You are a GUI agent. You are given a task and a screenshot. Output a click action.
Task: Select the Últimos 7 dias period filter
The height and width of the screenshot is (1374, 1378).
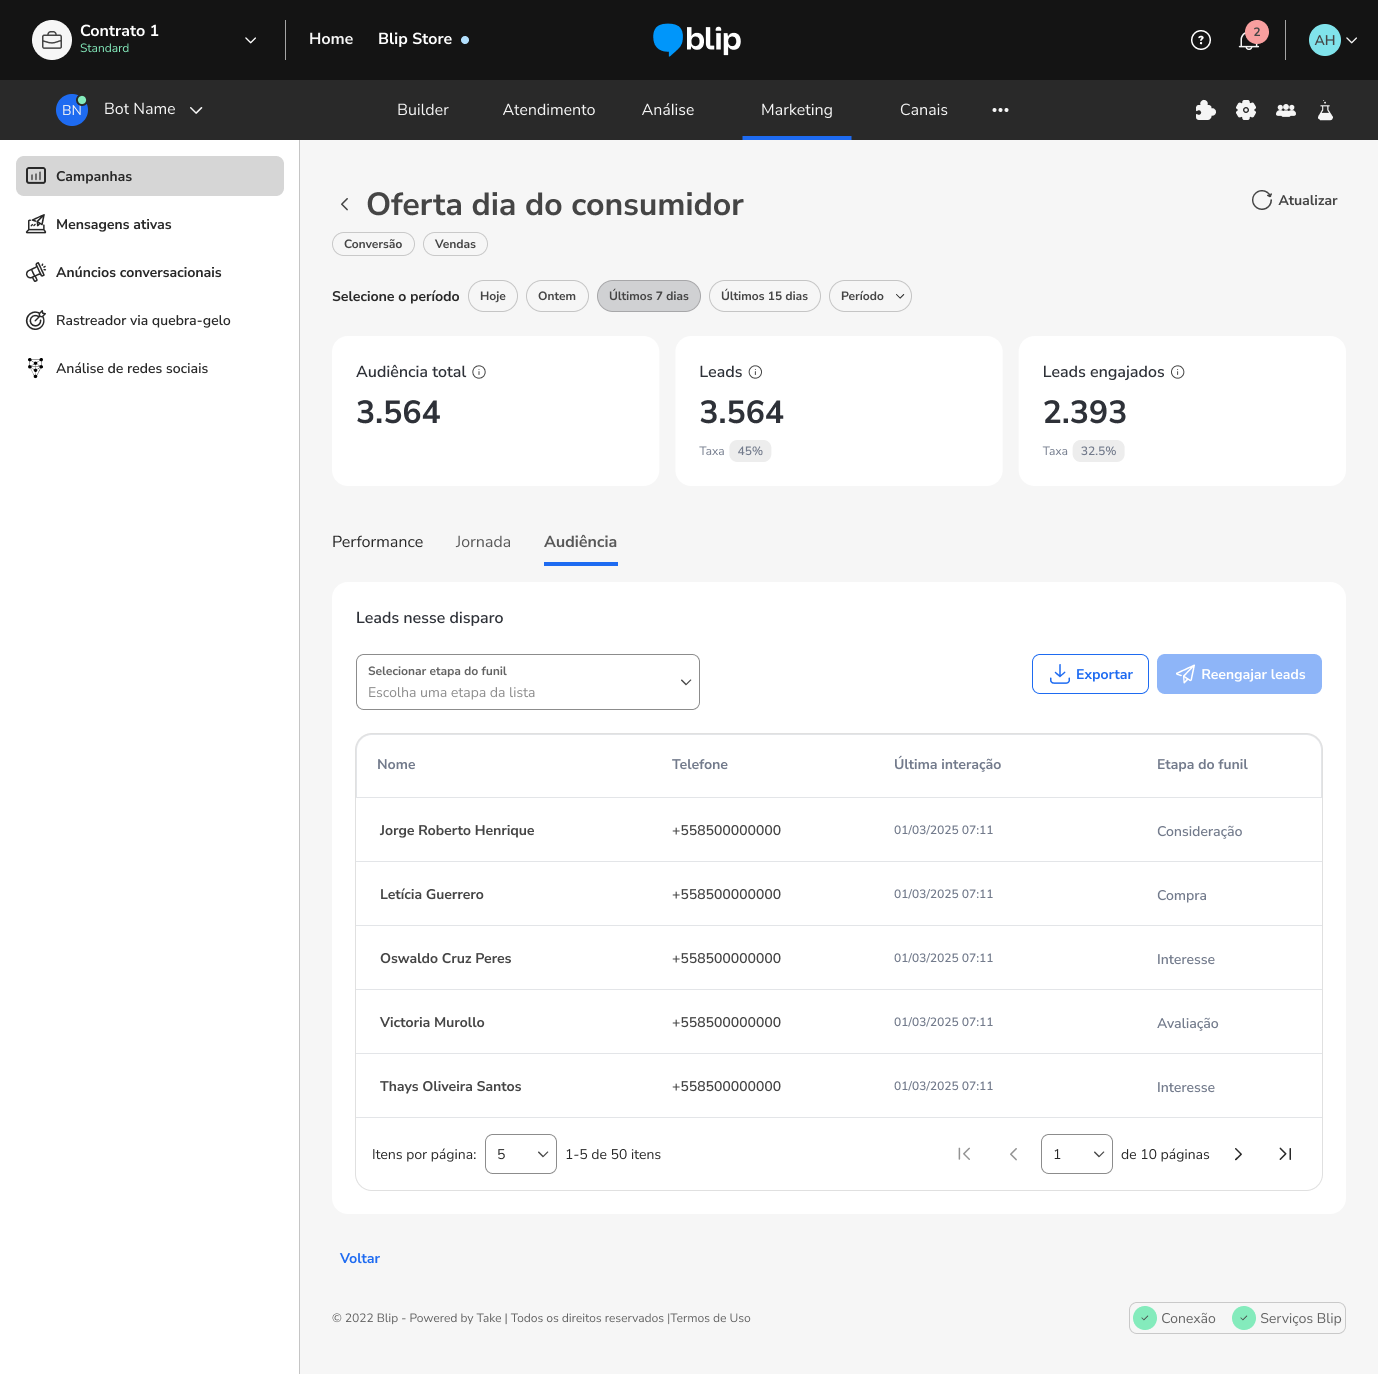648,296
